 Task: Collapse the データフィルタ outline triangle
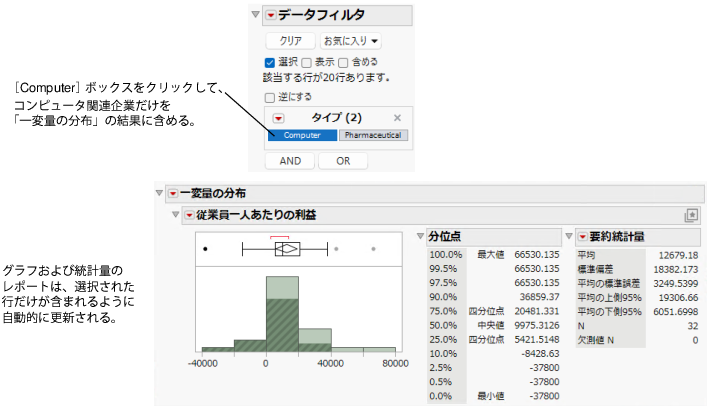[x=255, y=14]
